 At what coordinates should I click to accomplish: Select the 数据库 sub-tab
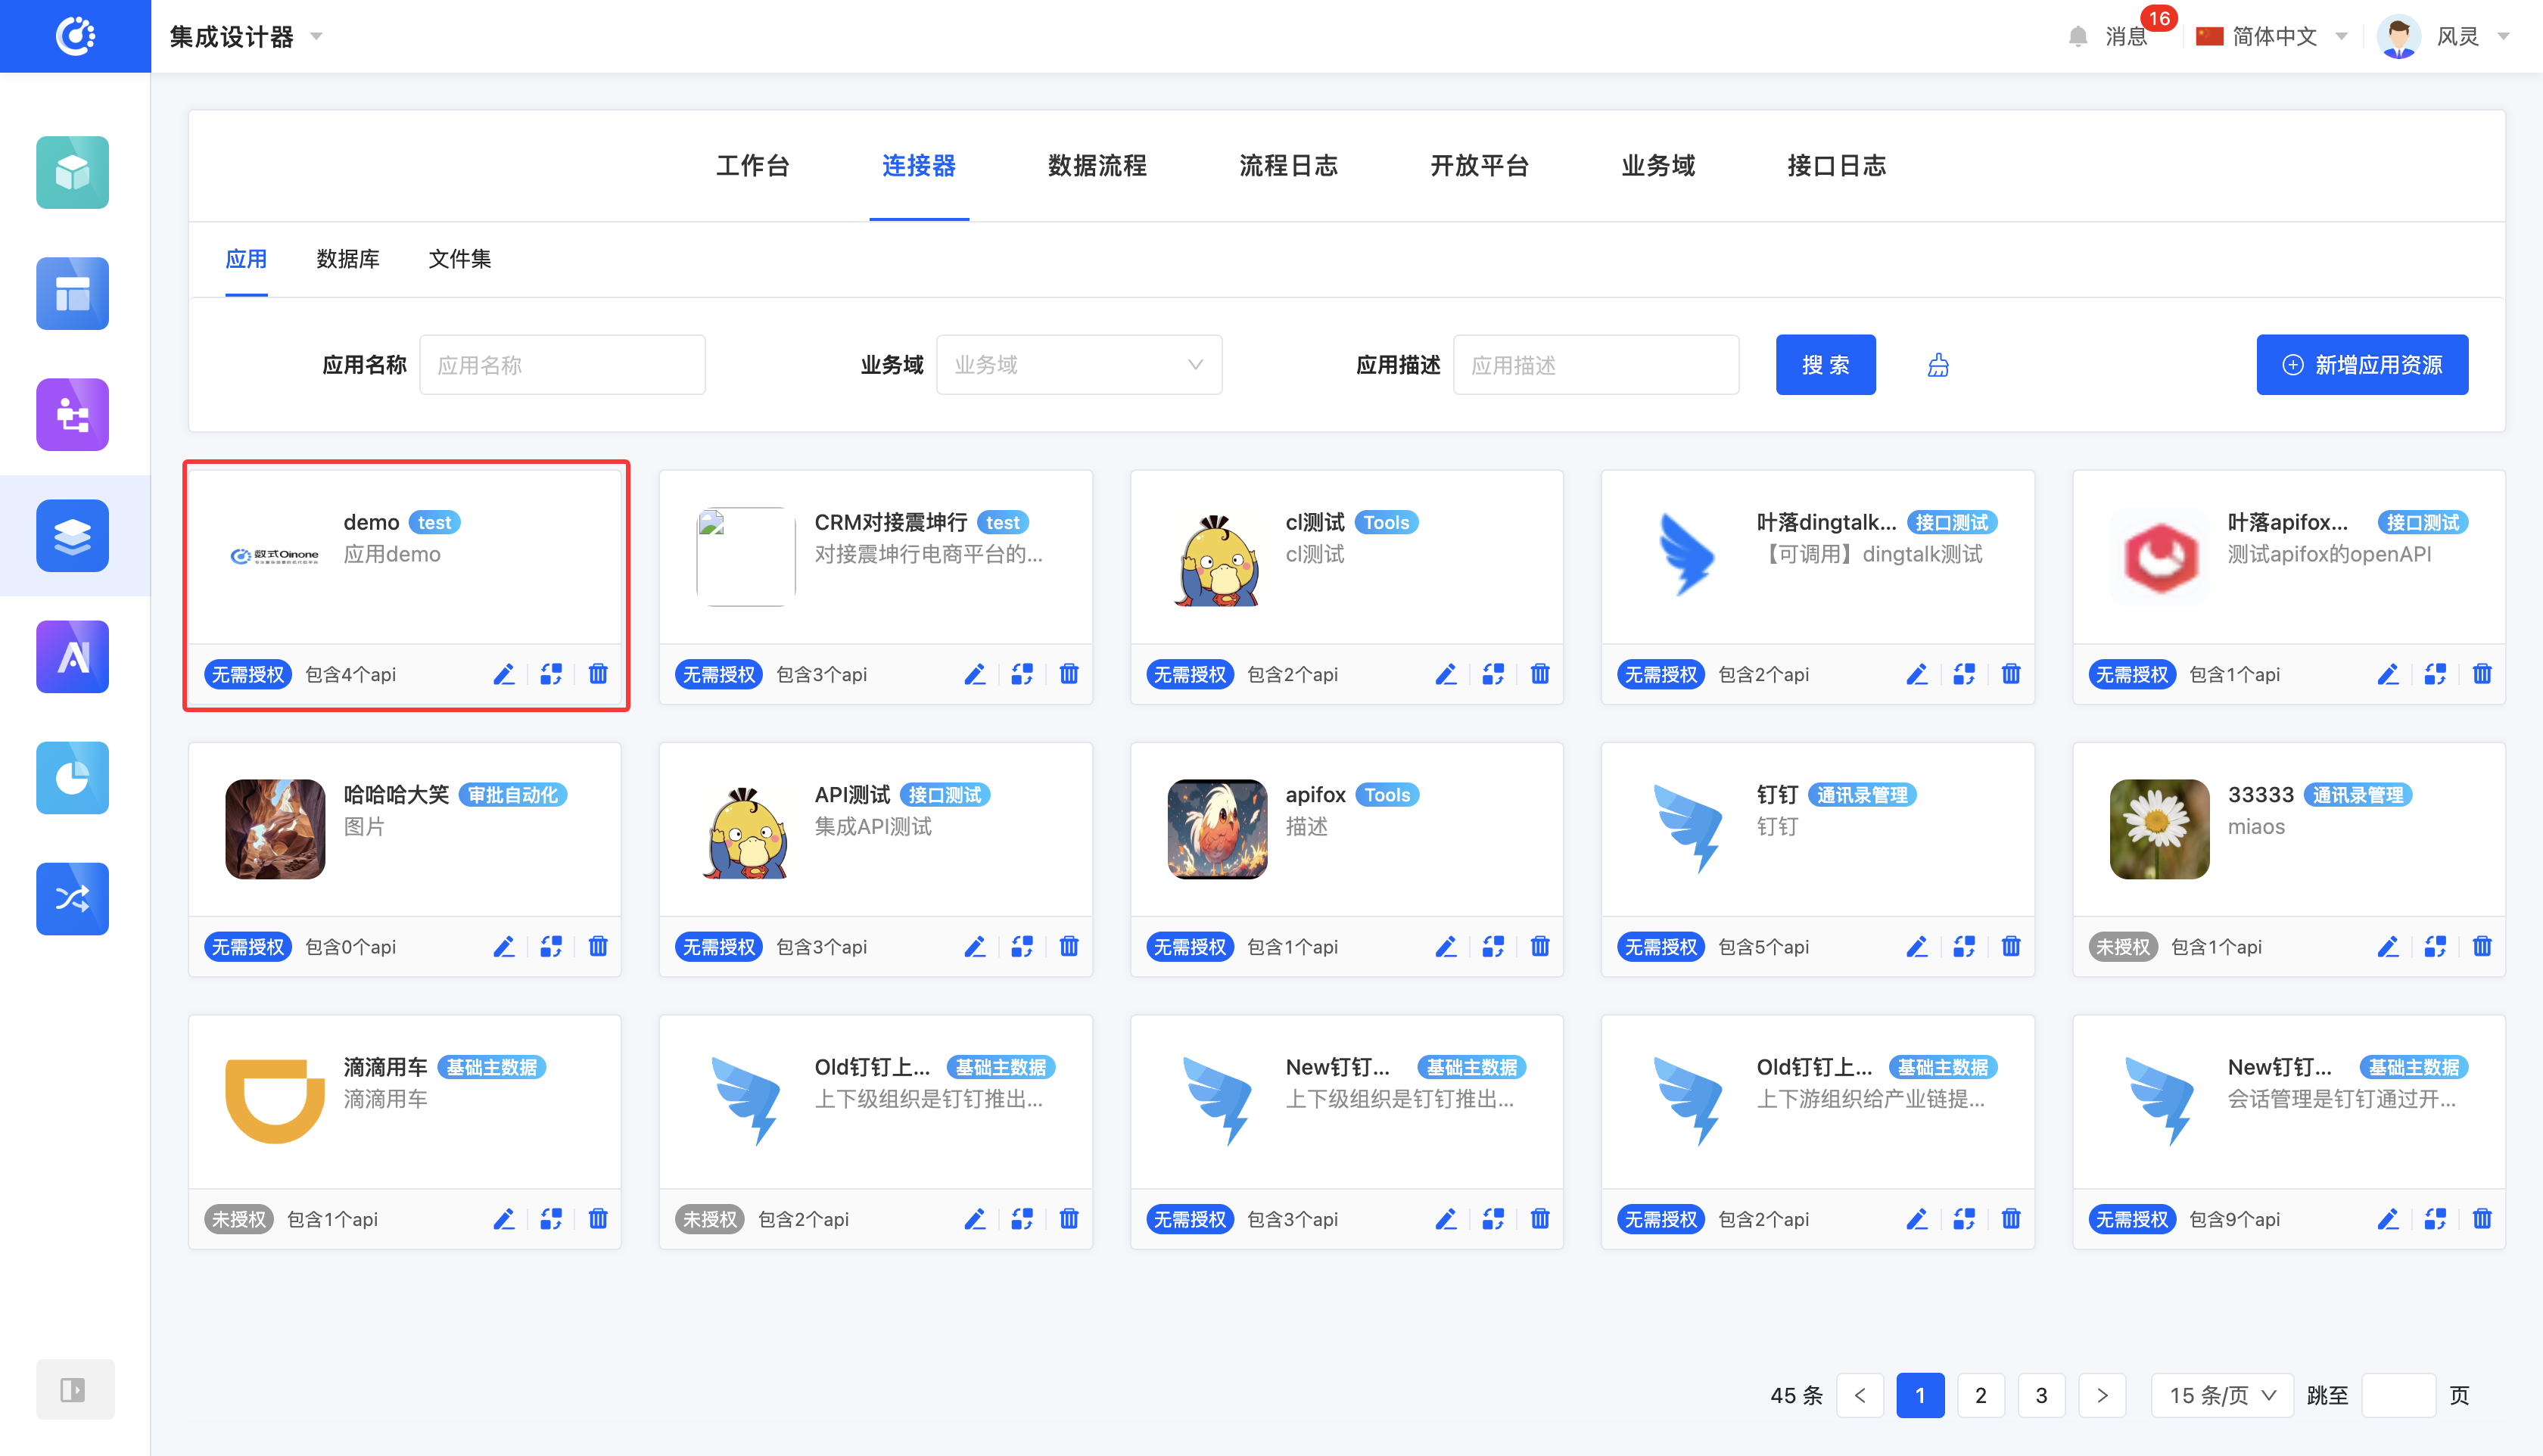coord(347,259)
